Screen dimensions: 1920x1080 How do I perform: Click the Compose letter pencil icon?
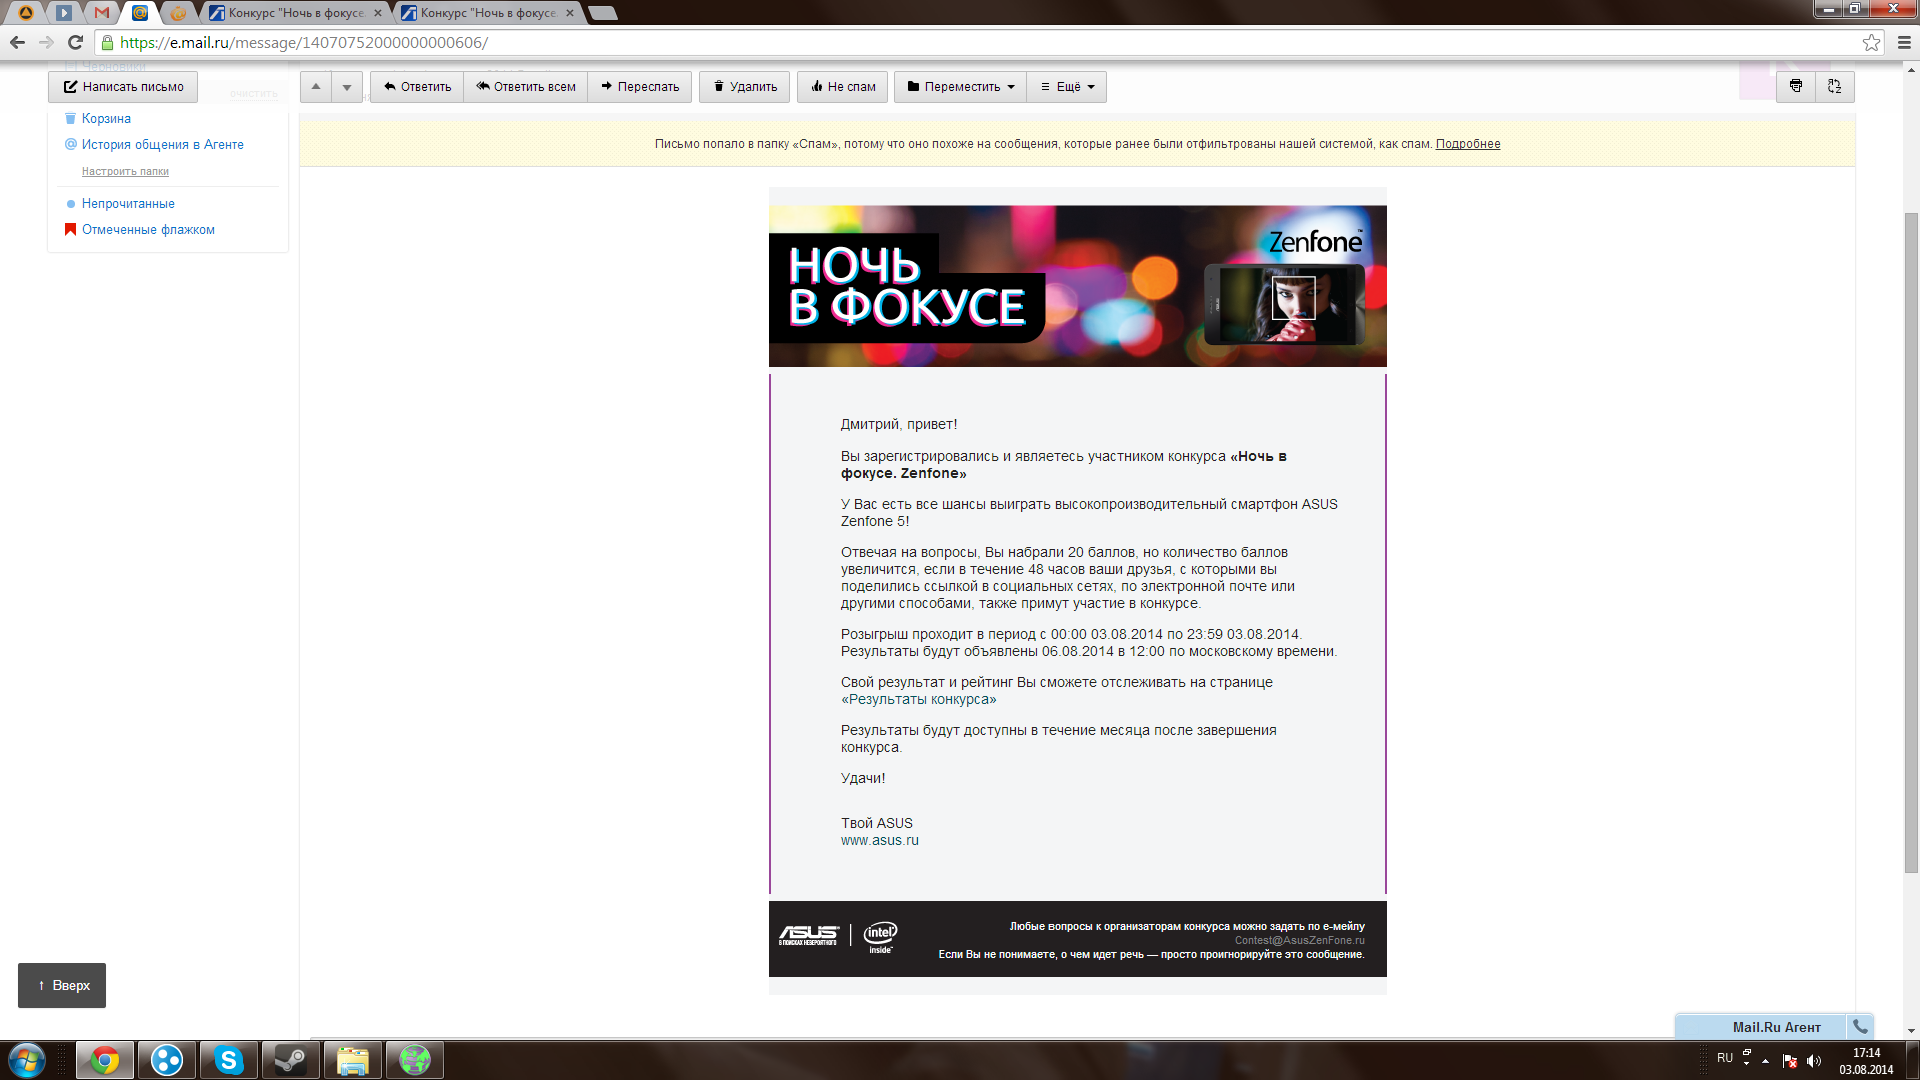[70, 87]
